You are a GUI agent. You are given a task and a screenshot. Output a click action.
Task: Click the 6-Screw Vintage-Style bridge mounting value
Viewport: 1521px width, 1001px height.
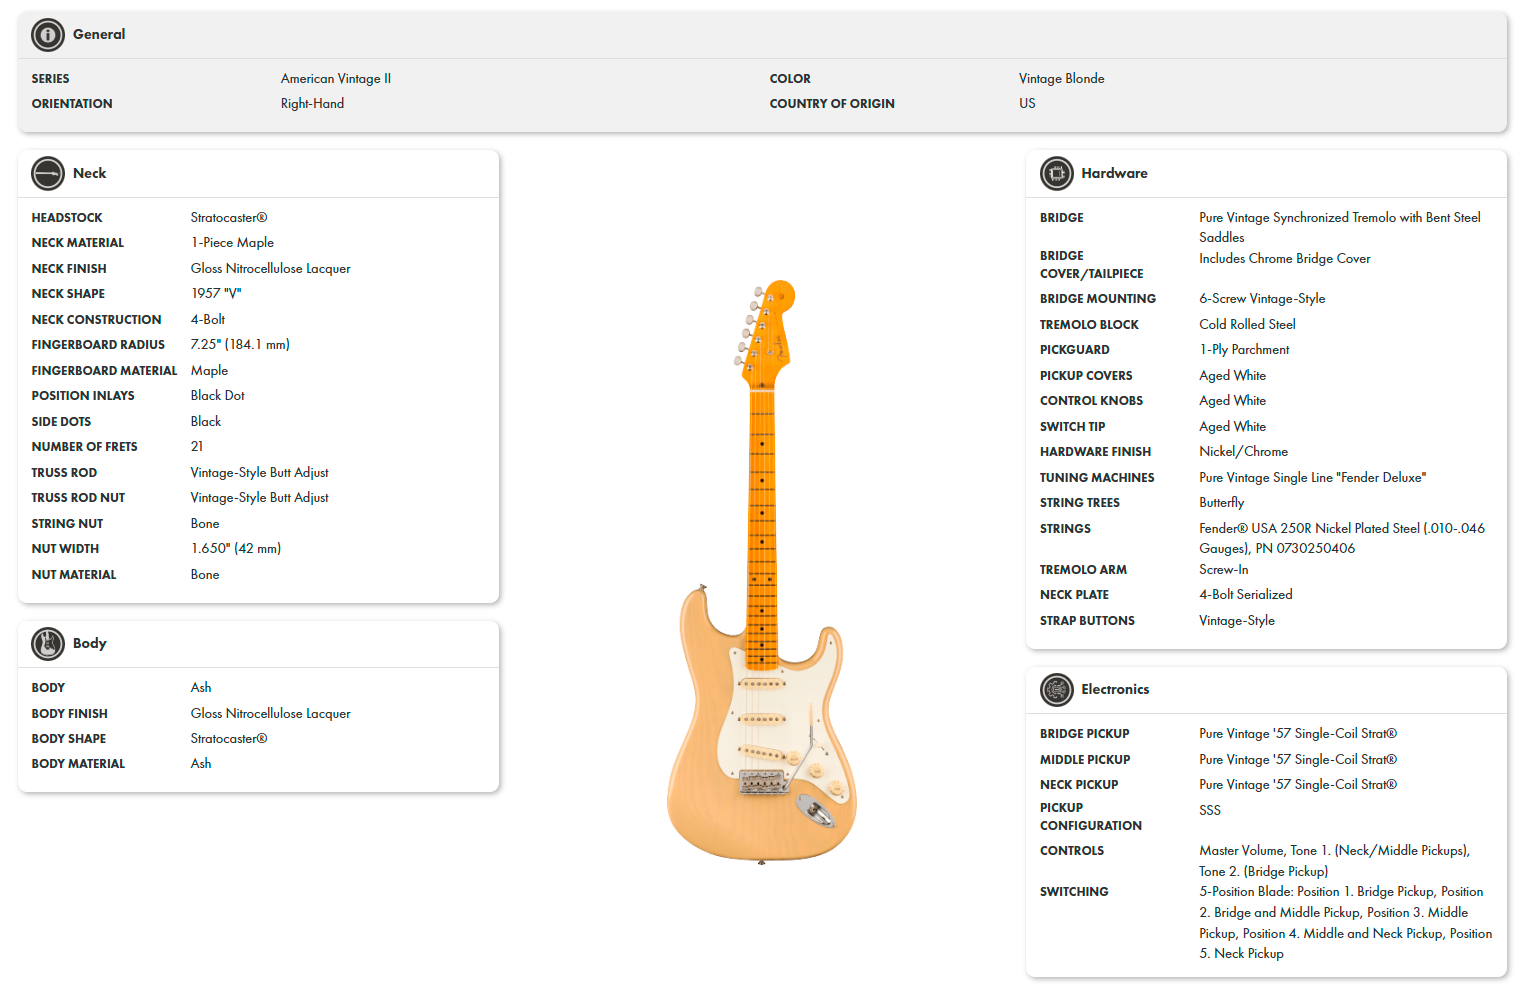tap(1262, 299)
